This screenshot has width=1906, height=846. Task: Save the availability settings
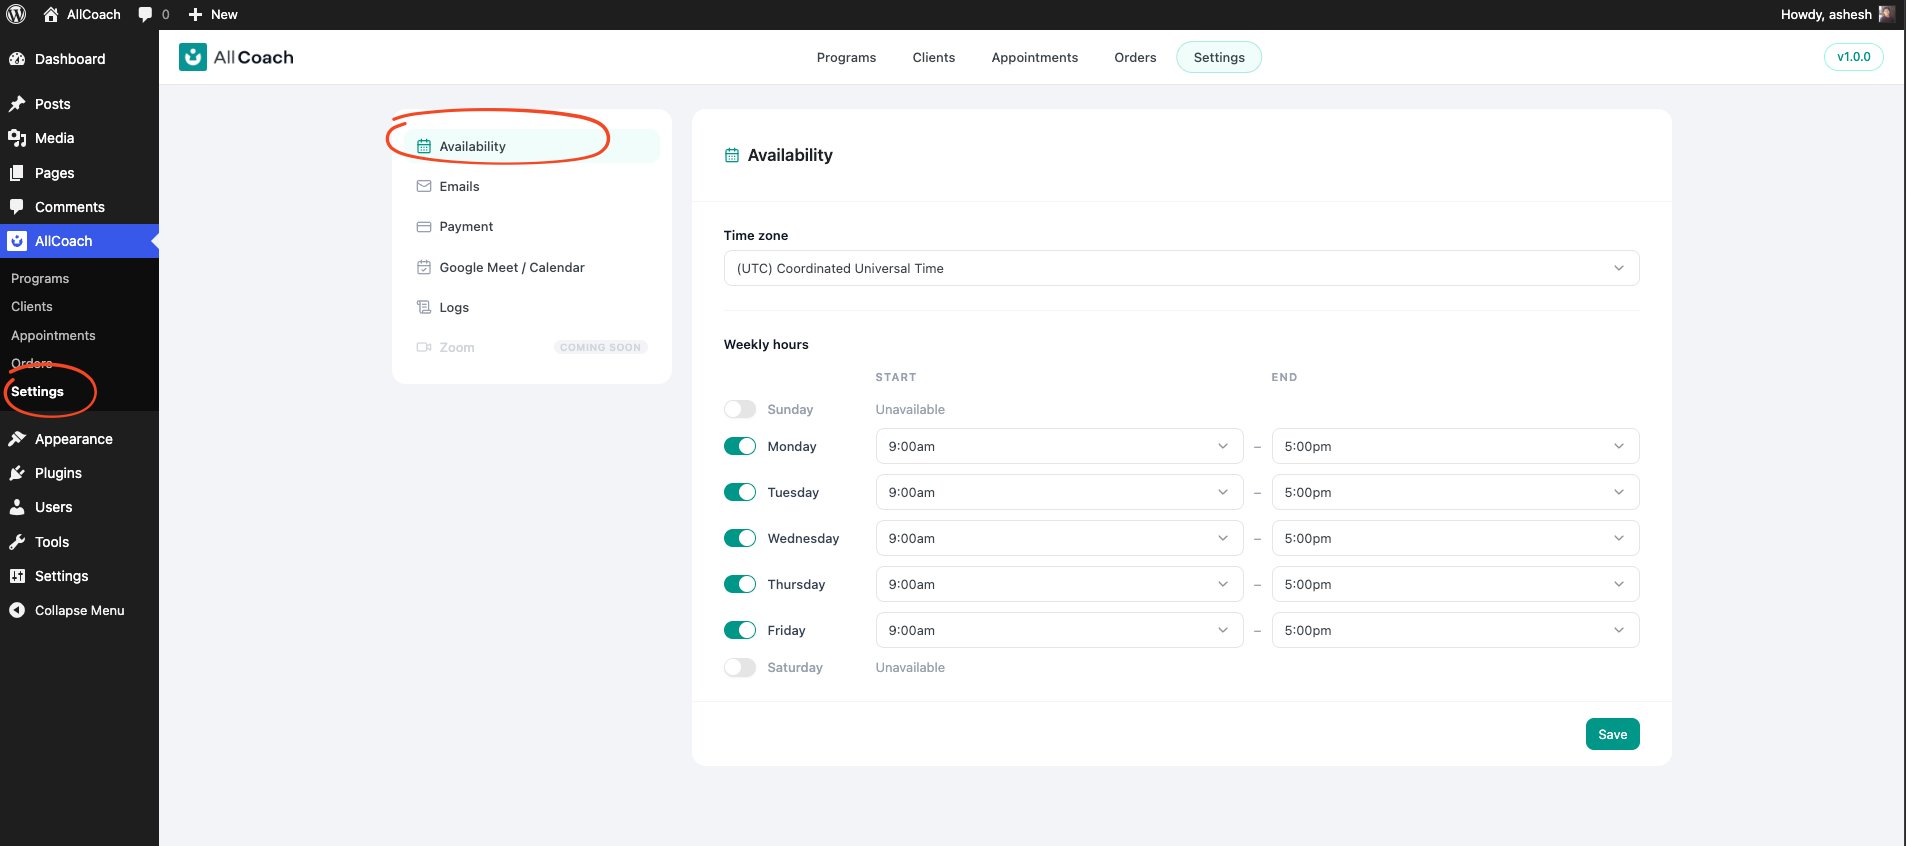(1612, 734)
